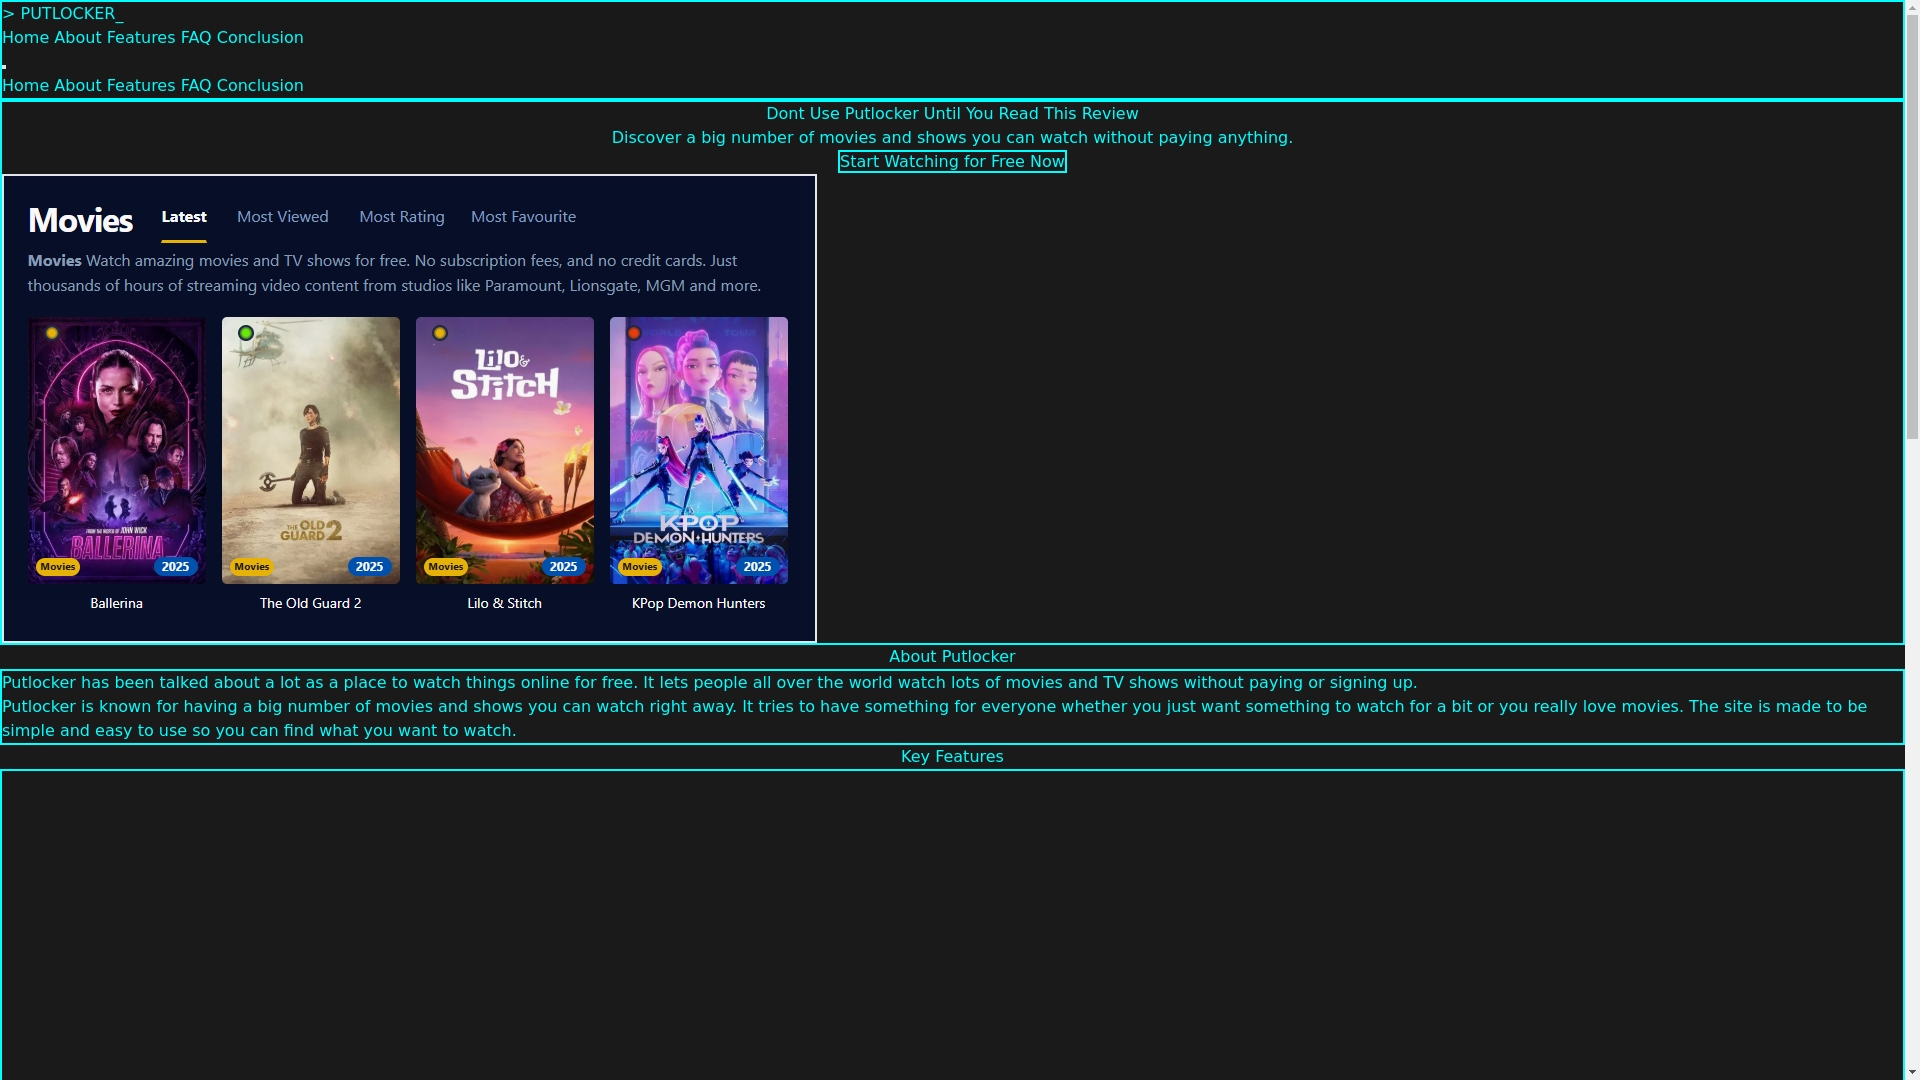Click Movies badge on Lilo & Stitch poster
1920x1080 pixels.
pyautogui.click(x=446, y=567)
